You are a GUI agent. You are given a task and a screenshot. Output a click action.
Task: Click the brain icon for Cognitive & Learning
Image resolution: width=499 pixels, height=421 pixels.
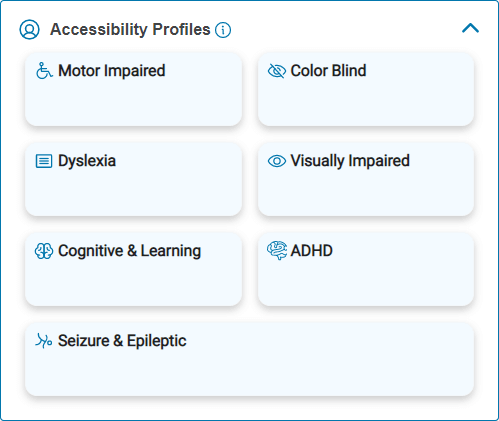(44, 251)
